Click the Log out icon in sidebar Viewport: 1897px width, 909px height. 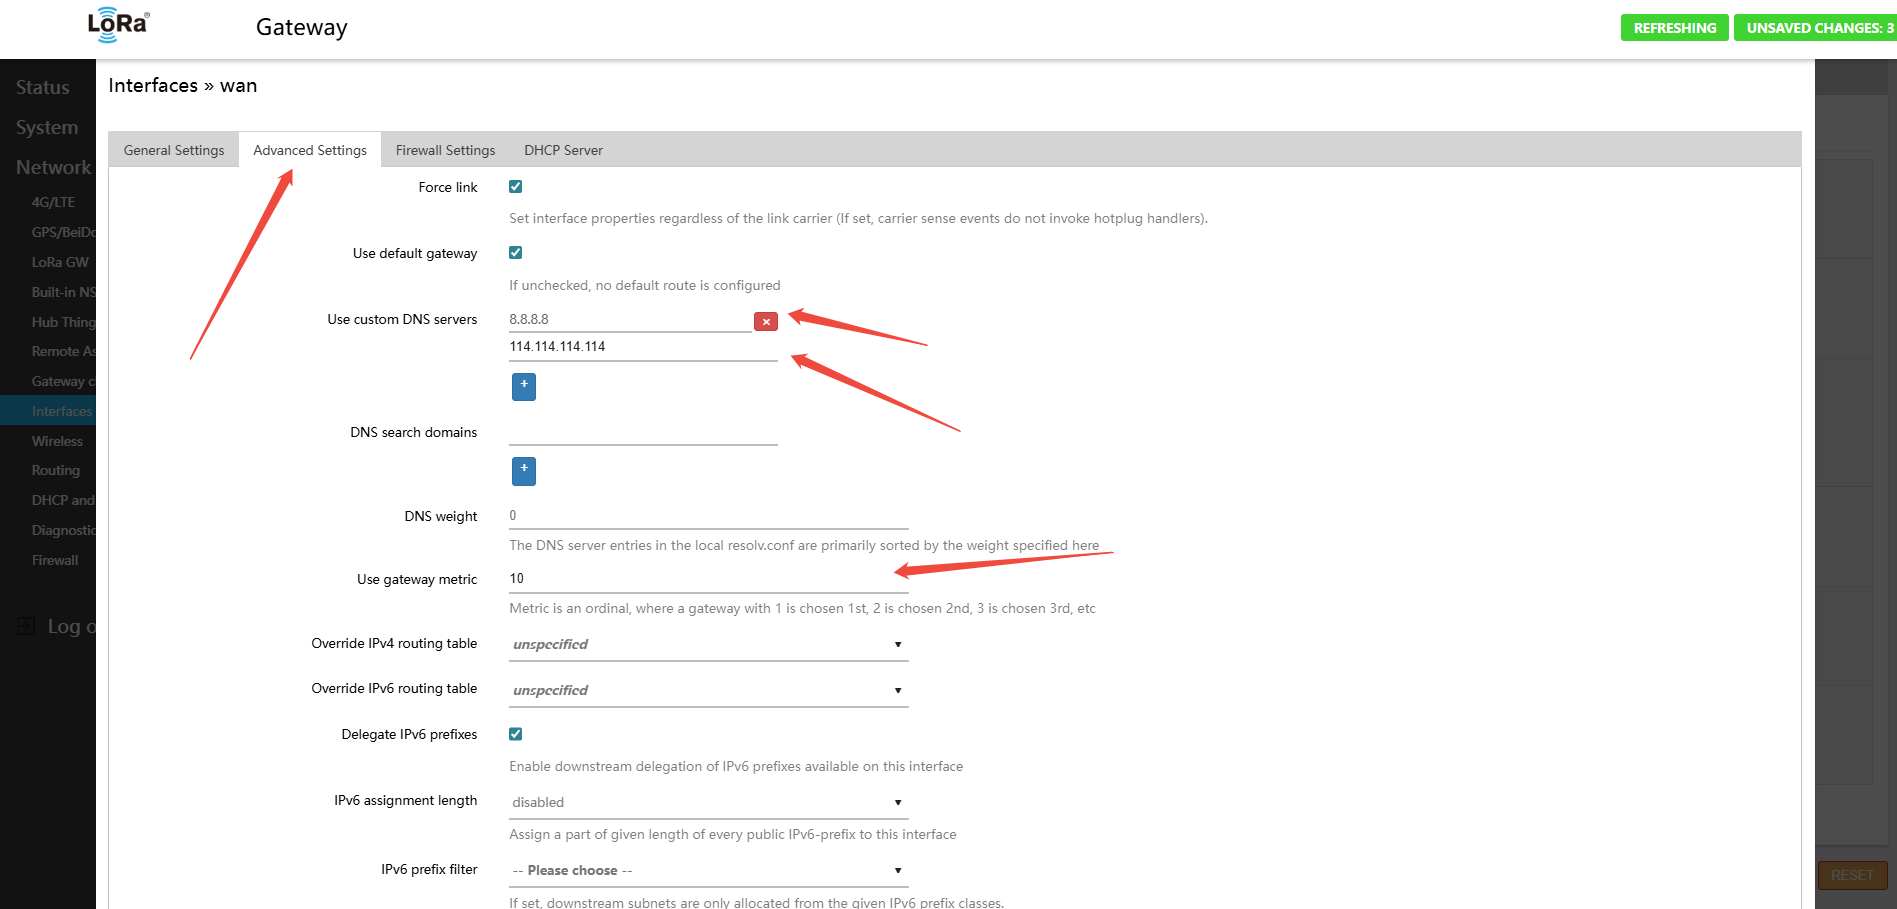[26, 627]
